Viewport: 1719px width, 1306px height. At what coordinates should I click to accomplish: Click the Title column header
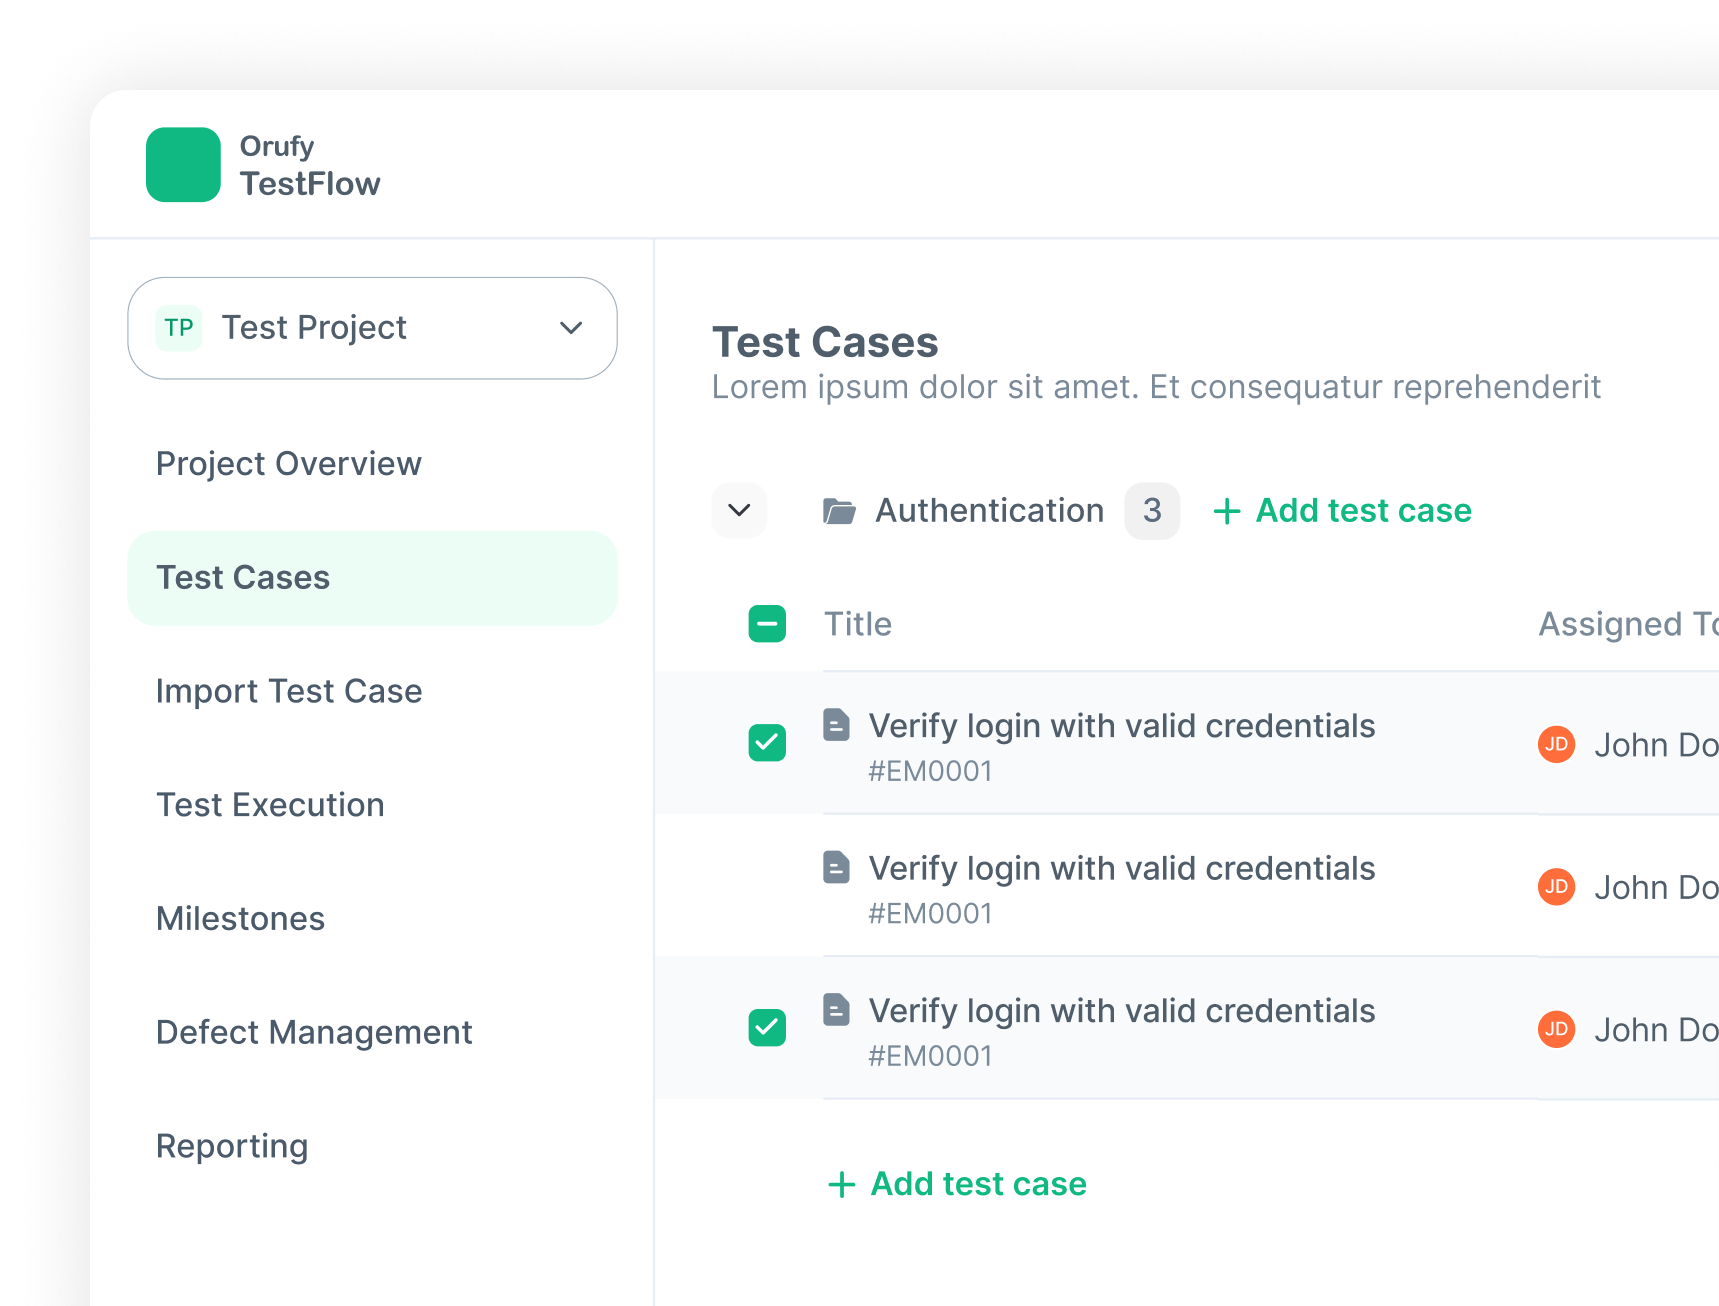click(x=858, y=624)
